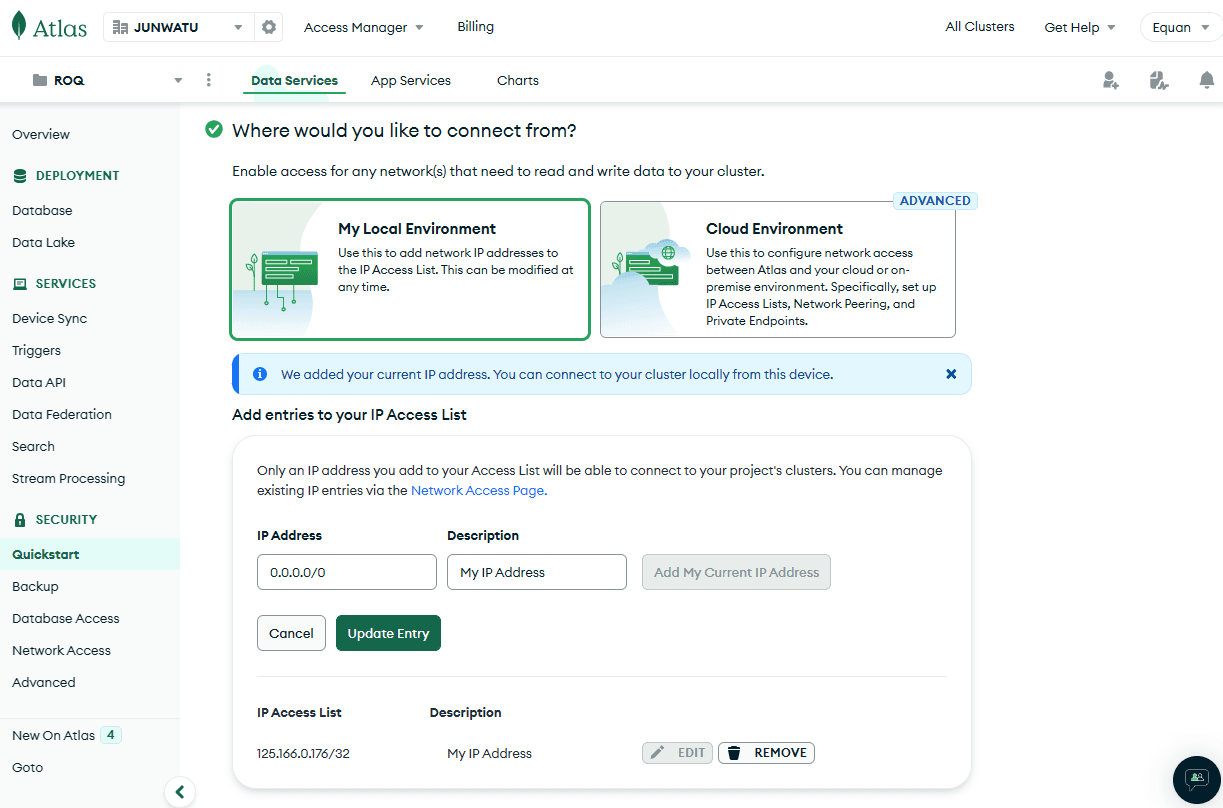Select the My Local Environment card
Viewport: 1223px width, 808px height.
pyautogui.click(x=410, y=270)
